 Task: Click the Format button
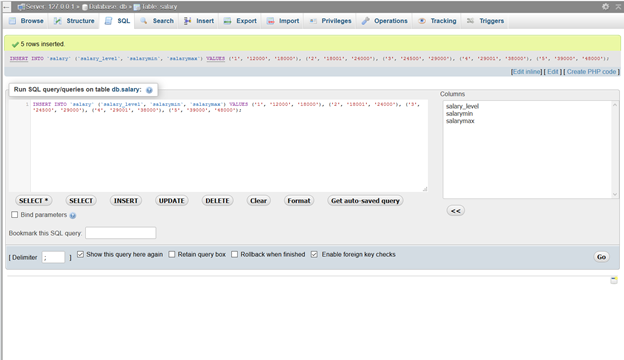click(299, 201)
